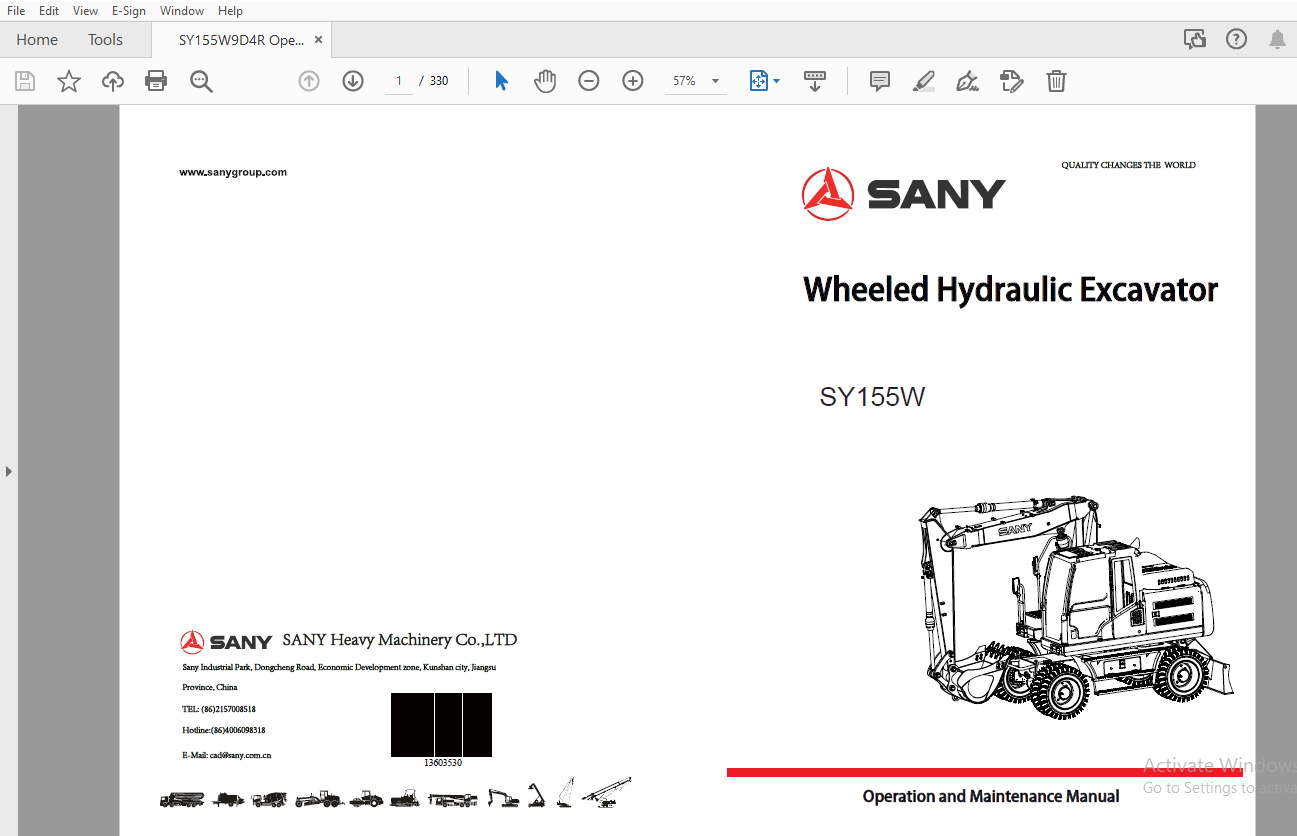Image resolution: width=1297 pixels, height=836 pixels.
Task: Click the page number input field
Action: [x=399, y=81]
